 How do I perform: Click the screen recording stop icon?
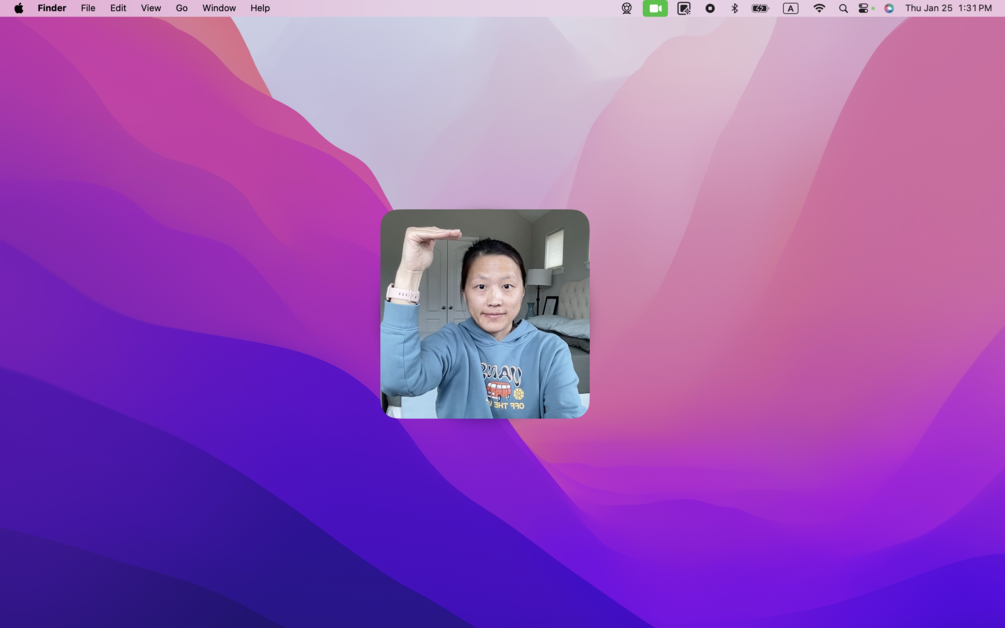tap(710, 8)
